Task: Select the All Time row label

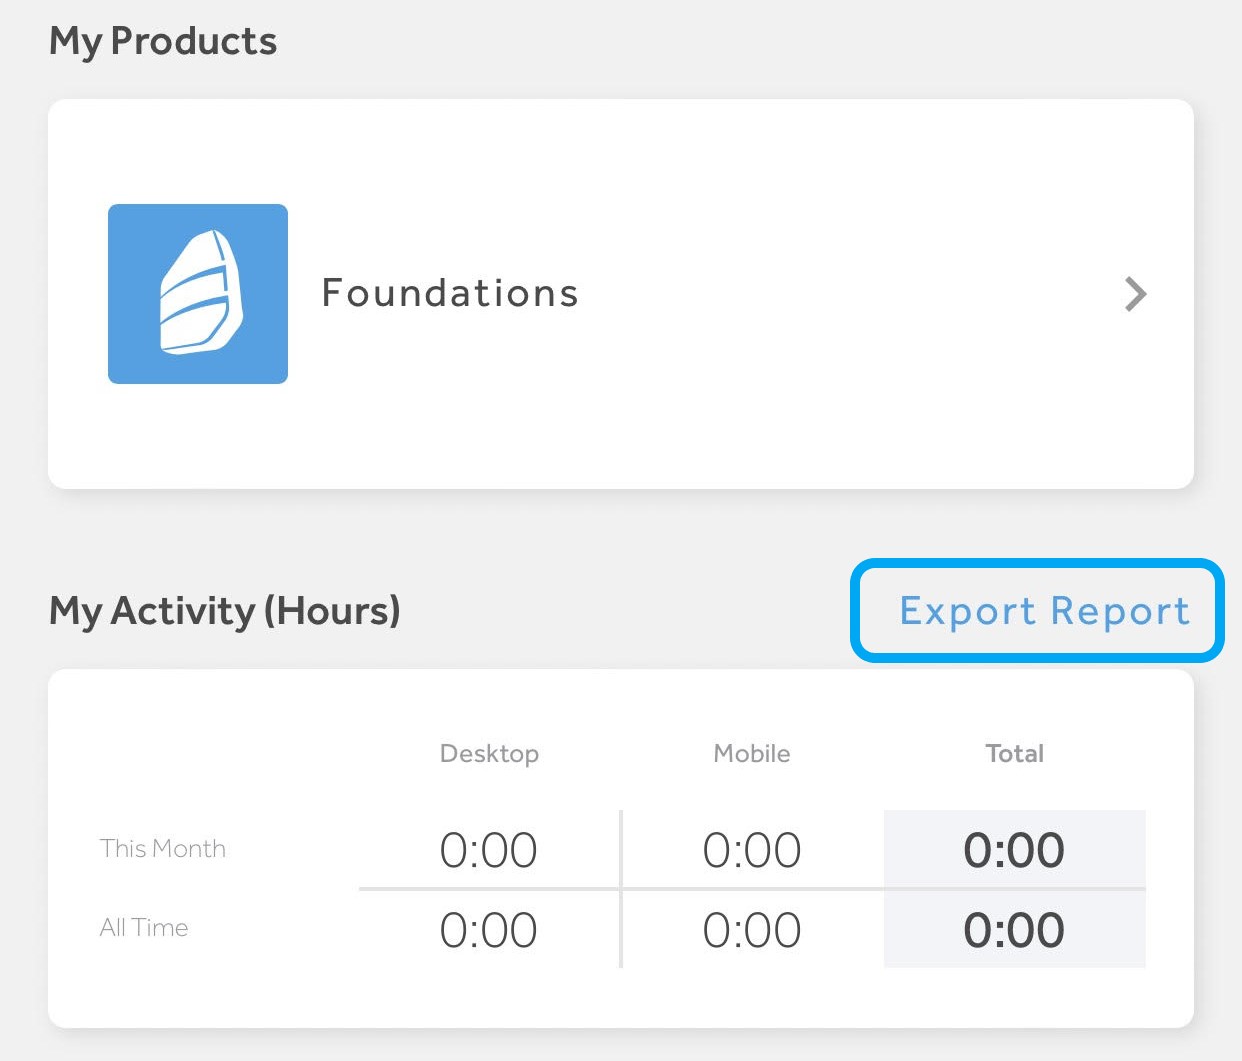Action: pos(144,928)
